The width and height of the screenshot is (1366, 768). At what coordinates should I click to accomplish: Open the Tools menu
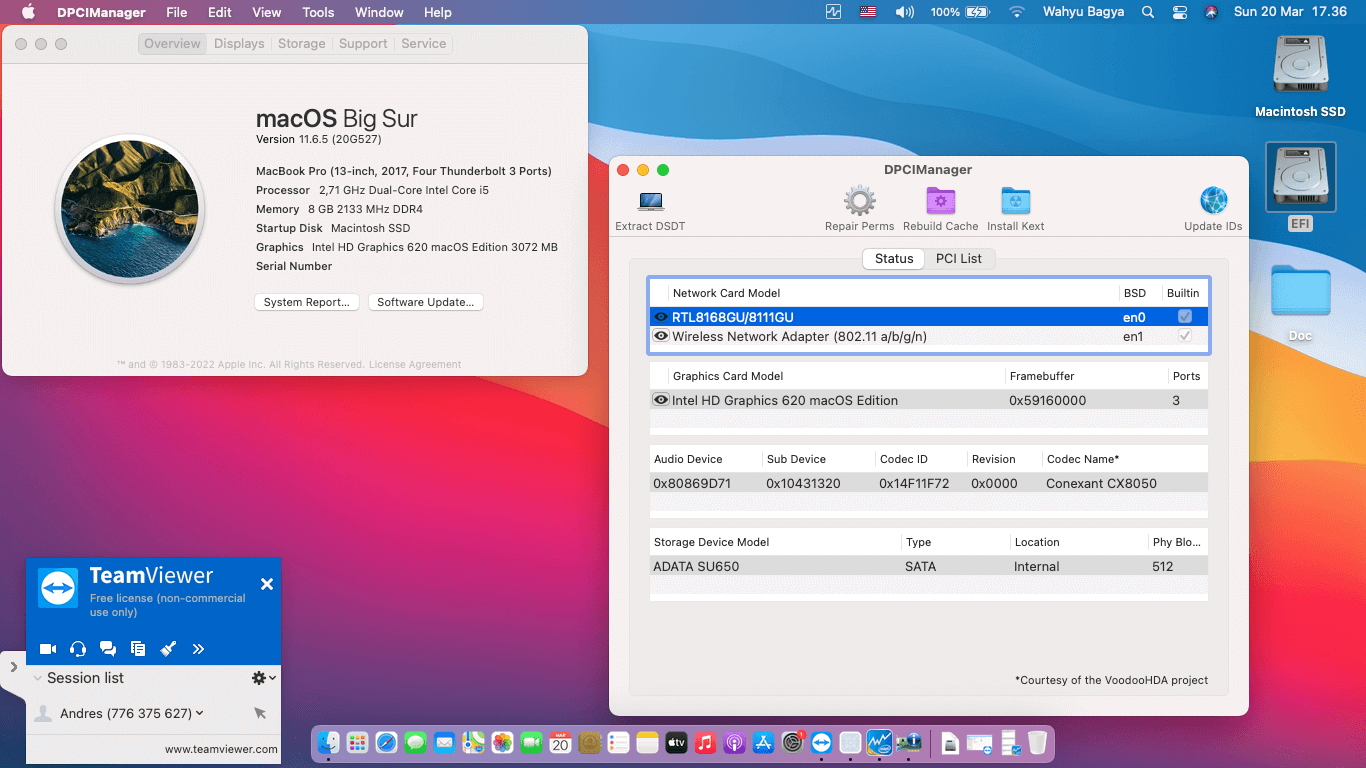[x=317, y=12]
